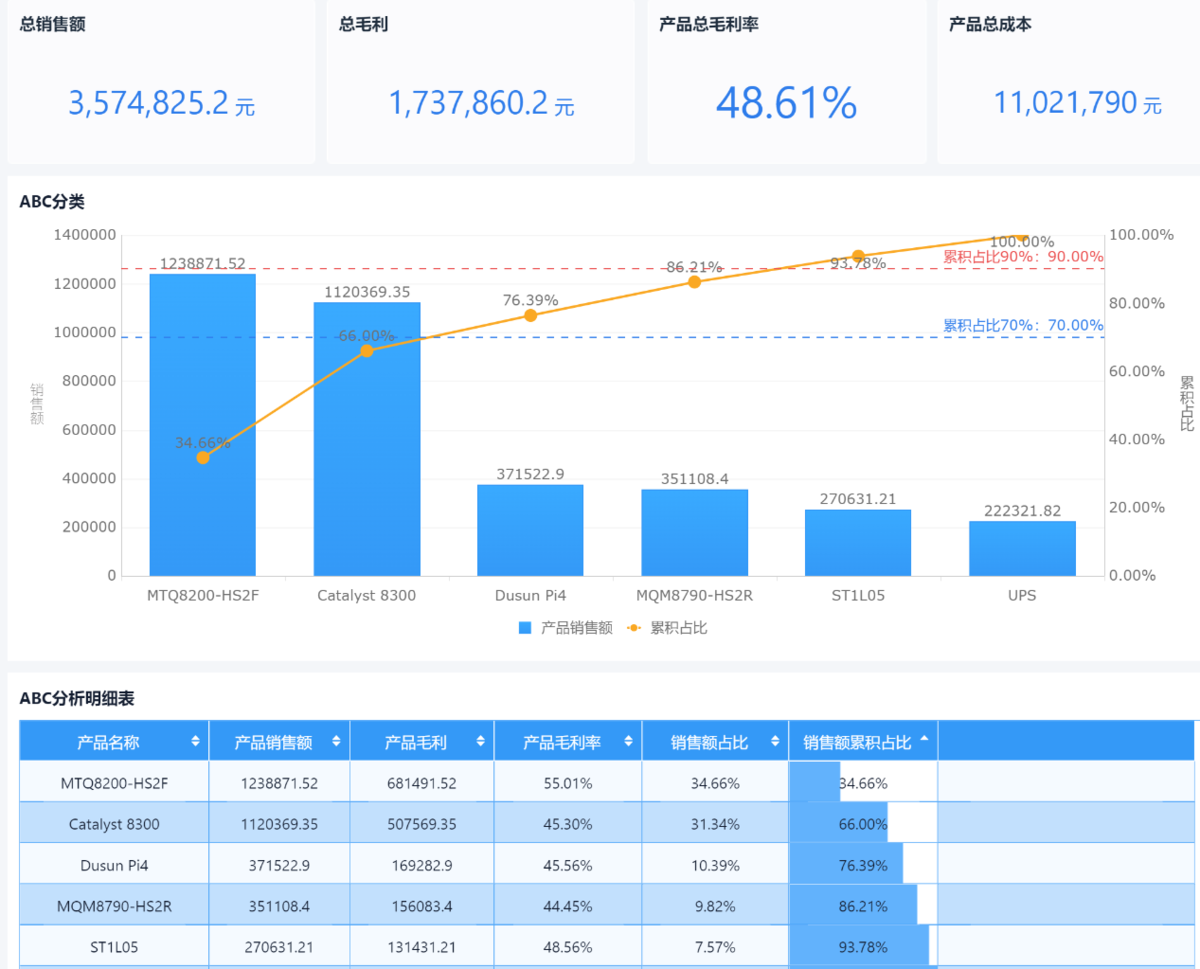Click the 48.61% gross margin figure
This screenshot has height=969, width=1200.
(x=786, y=102)
